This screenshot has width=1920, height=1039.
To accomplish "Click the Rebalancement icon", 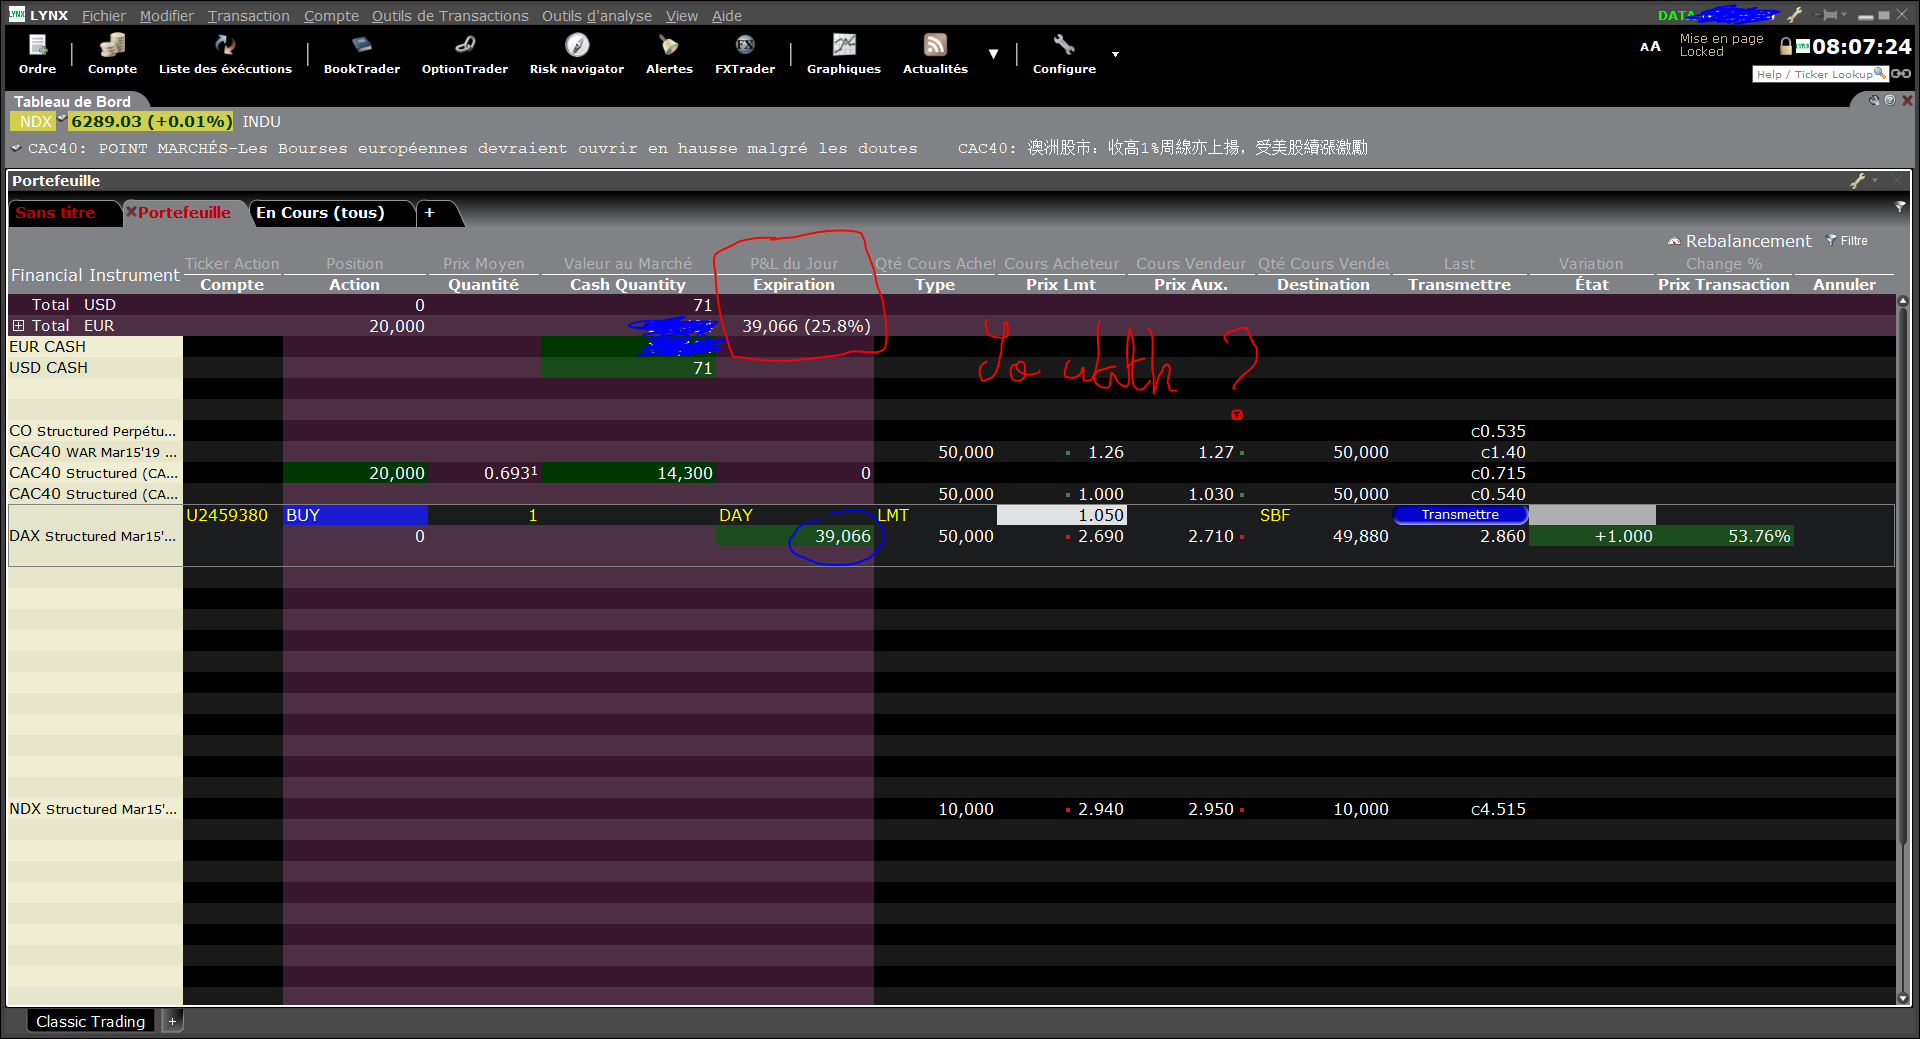I will click(x=1674, y=241).
